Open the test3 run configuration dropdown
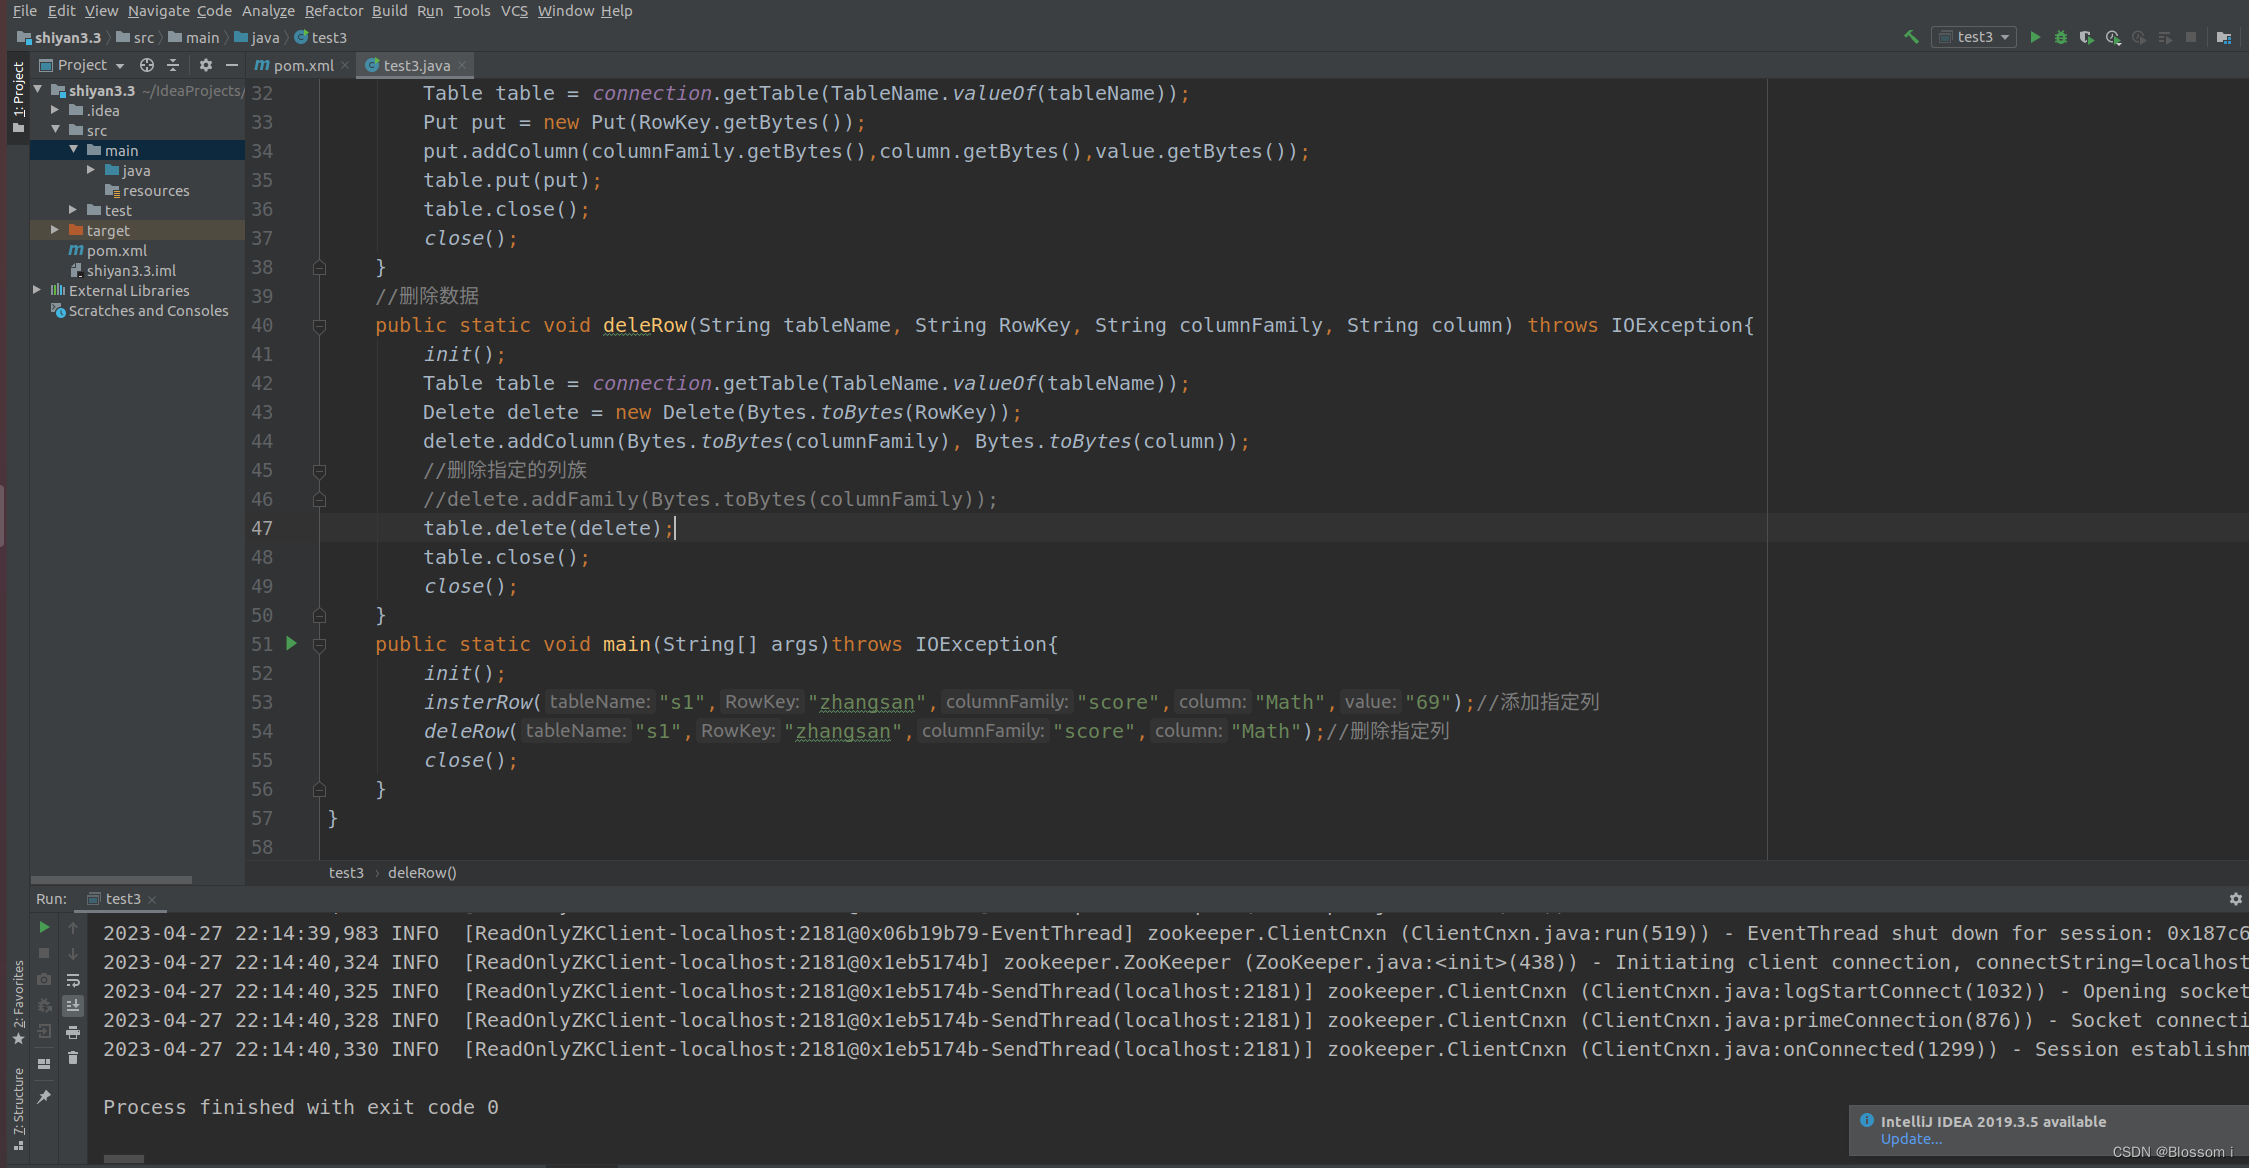The width and height of the screenshot is (2249, 1168). 1974,37
